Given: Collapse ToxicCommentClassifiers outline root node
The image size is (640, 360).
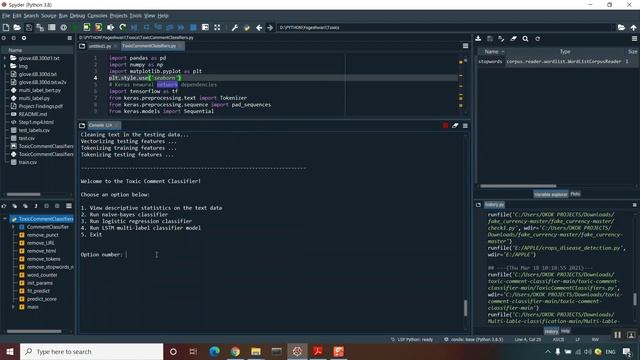Looking at the screenshot, I should [4, 219].
